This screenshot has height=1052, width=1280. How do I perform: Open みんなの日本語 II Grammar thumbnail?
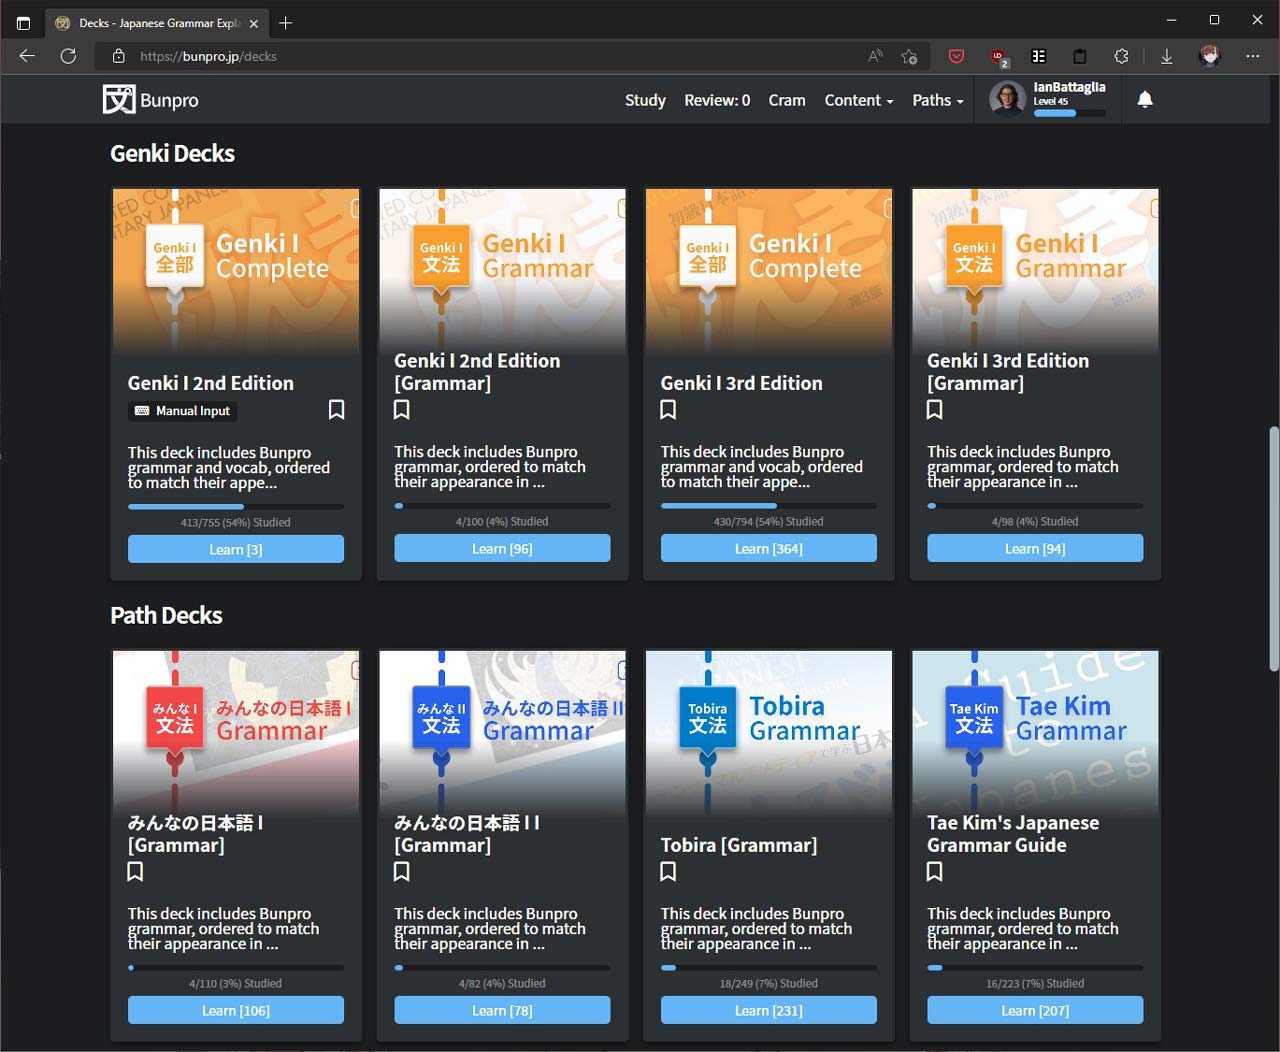click(x=502, y=732)
